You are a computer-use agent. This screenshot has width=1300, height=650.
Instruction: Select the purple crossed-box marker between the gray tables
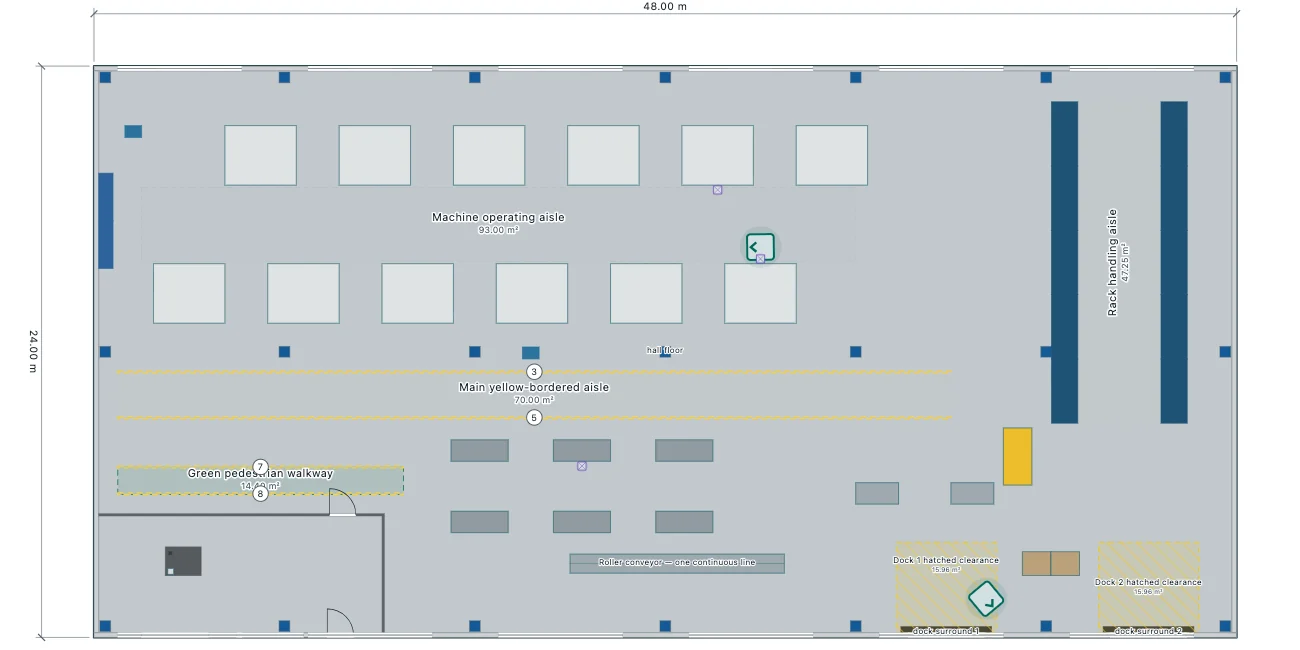click(x=581, y=466)
